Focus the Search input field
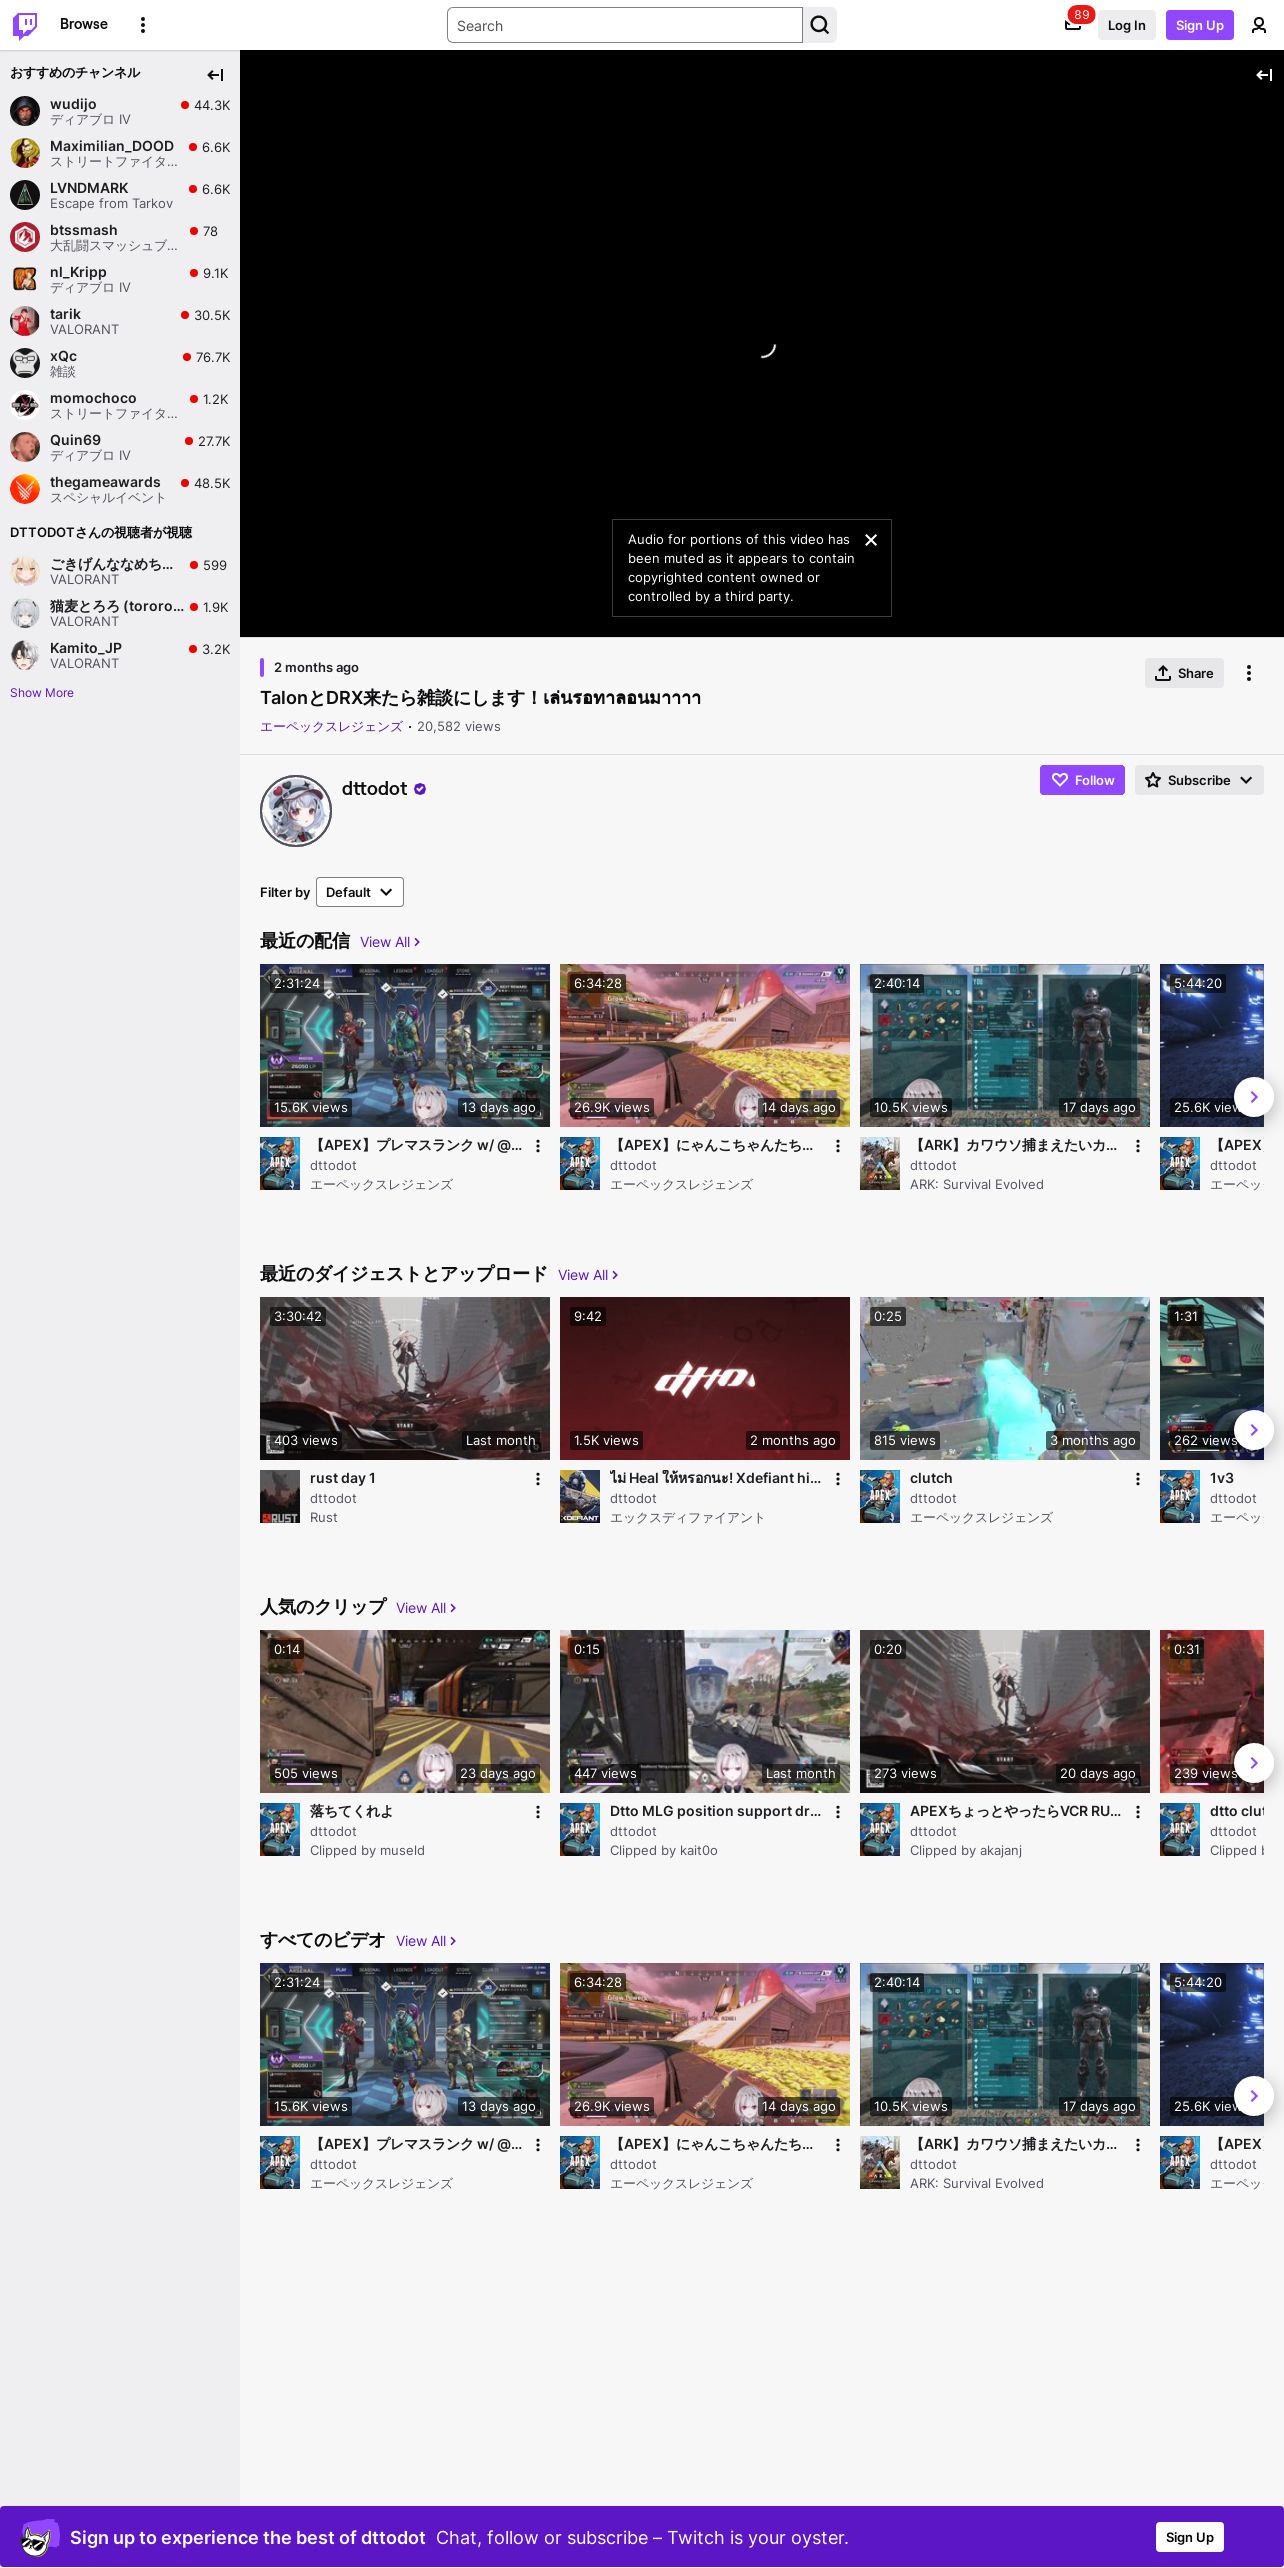 [625, 25]
